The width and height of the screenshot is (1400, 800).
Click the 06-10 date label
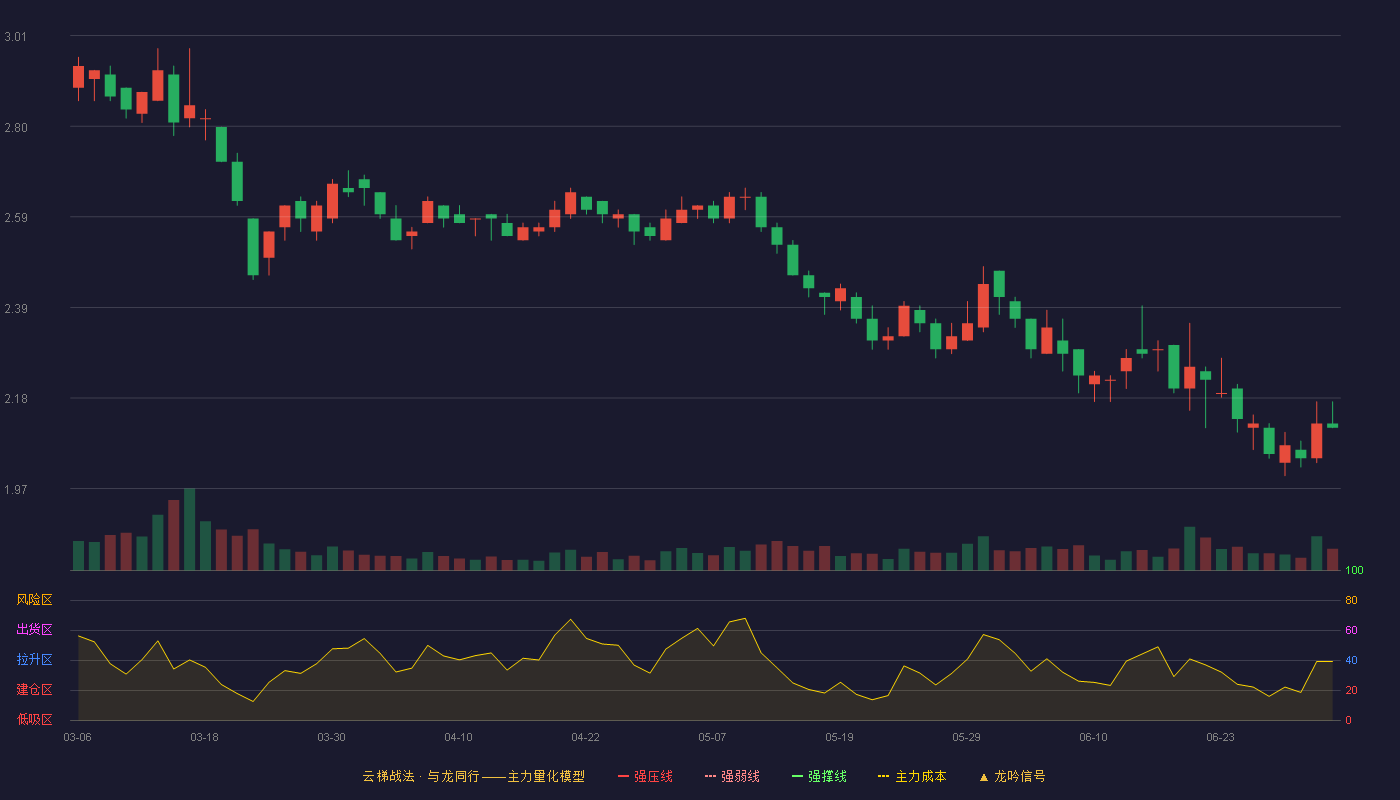click(x=1093, y=737)
